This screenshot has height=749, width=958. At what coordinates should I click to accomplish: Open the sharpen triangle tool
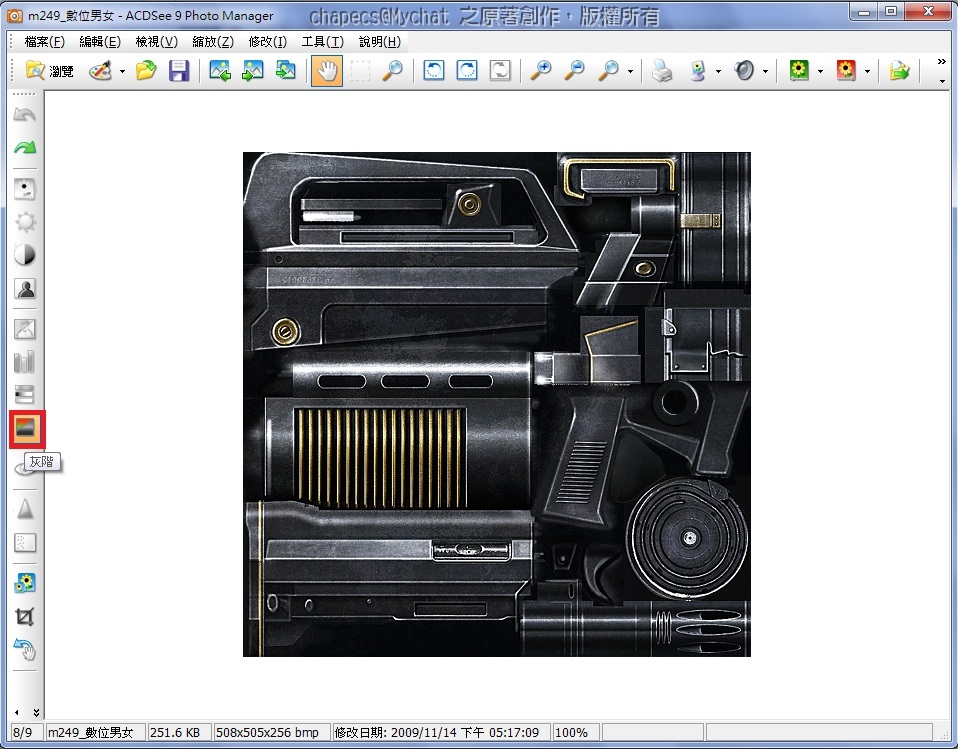(25, 509)
